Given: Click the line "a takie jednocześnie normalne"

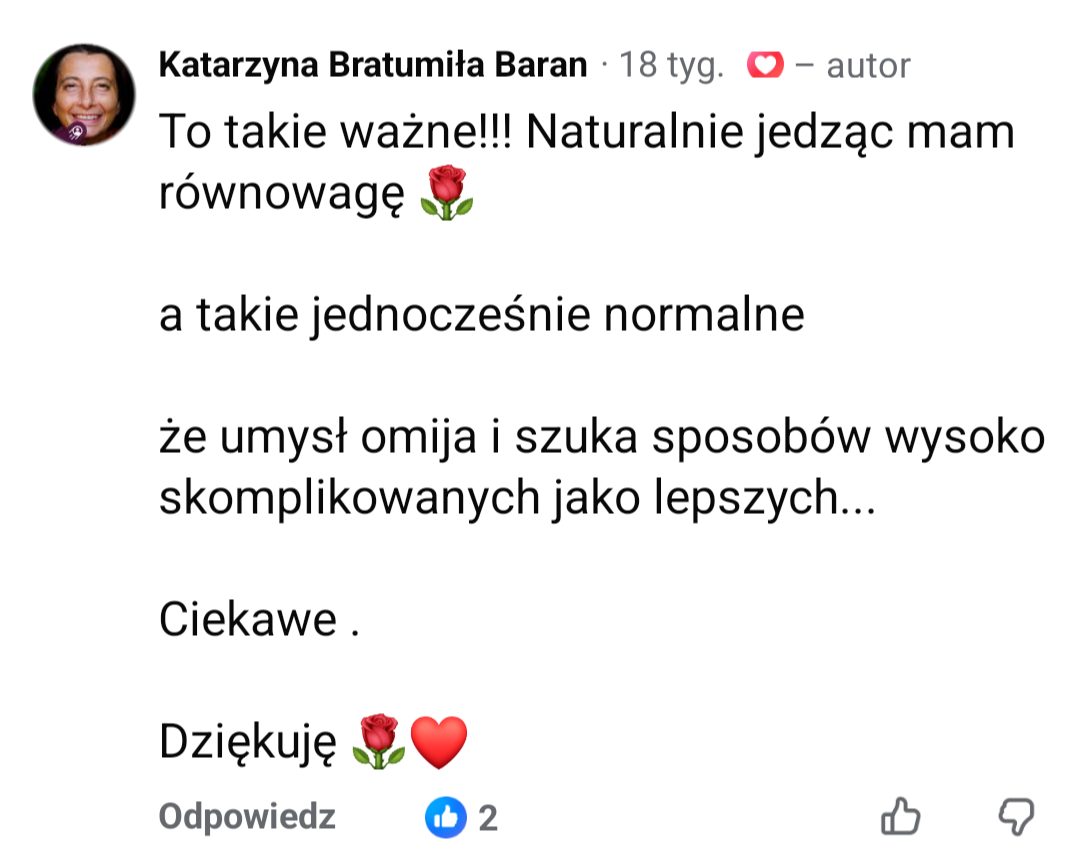Looking at the screenshot, I should pyautogui.click(x=482, y=316).
